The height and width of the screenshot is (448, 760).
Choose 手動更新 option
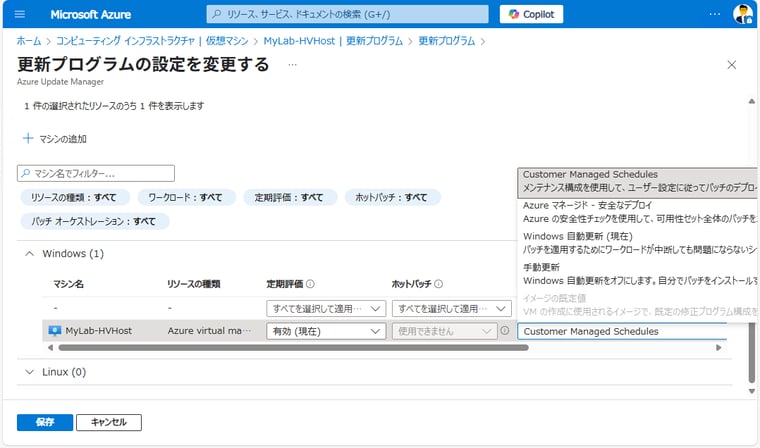(x=637, y=274)
